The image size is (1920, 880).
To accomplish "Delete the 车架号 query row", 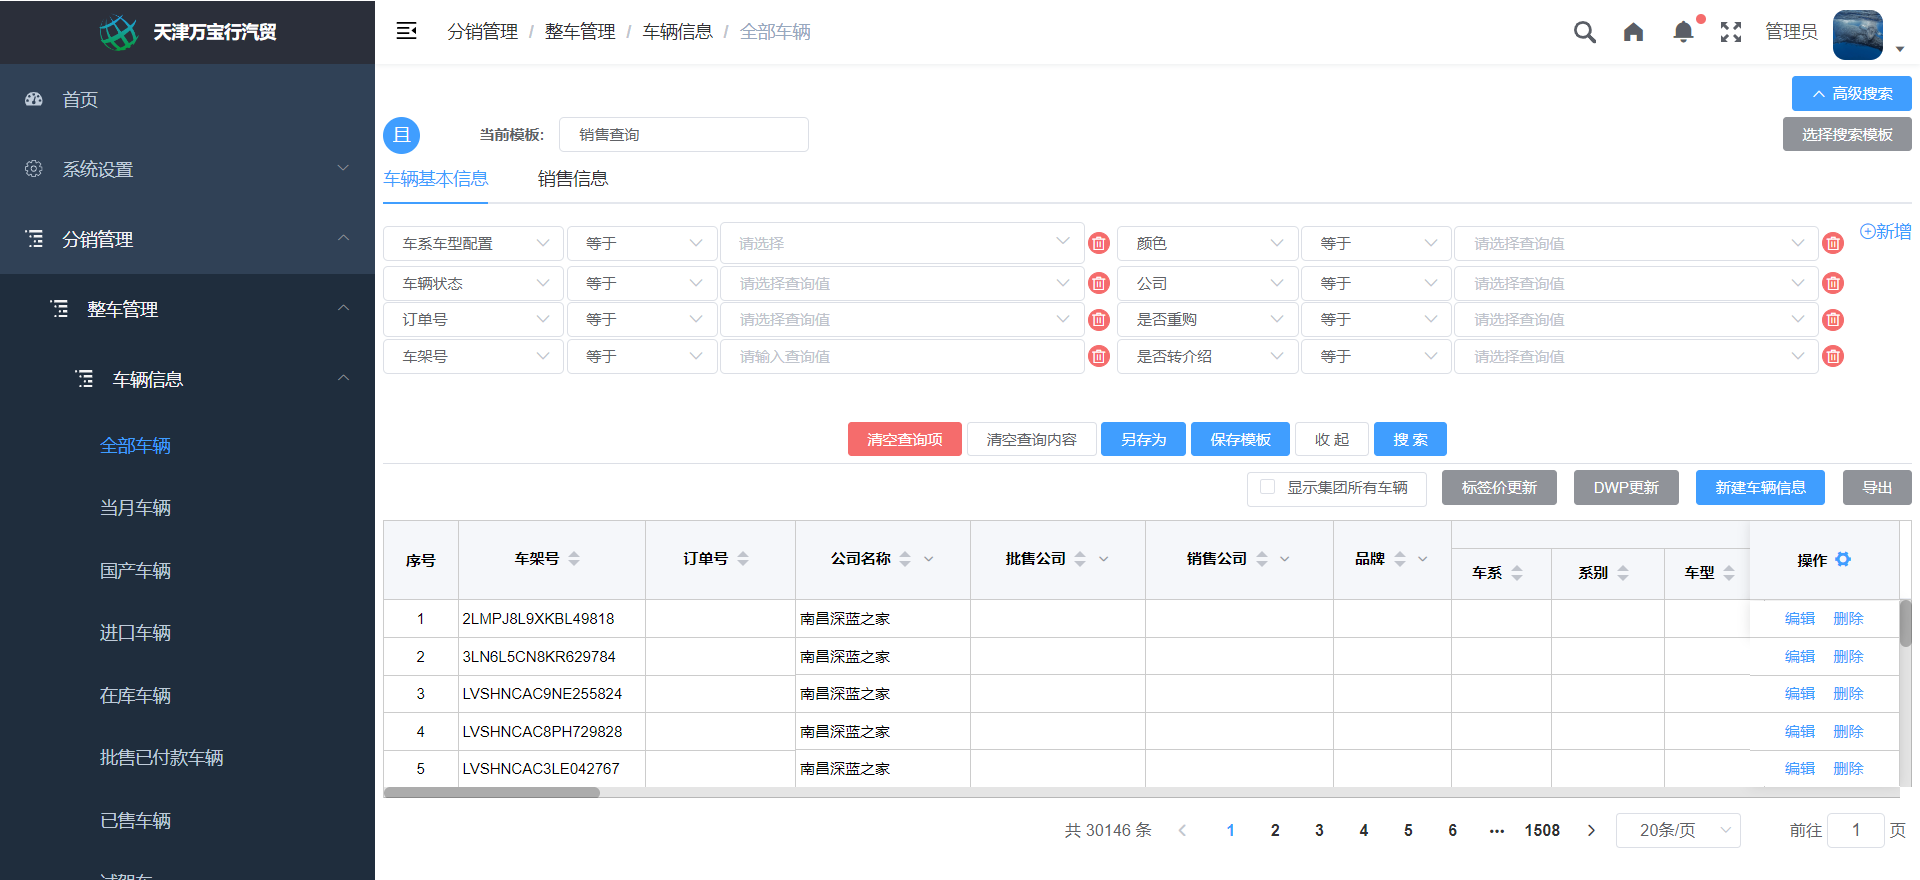I will pos(1099,356).
